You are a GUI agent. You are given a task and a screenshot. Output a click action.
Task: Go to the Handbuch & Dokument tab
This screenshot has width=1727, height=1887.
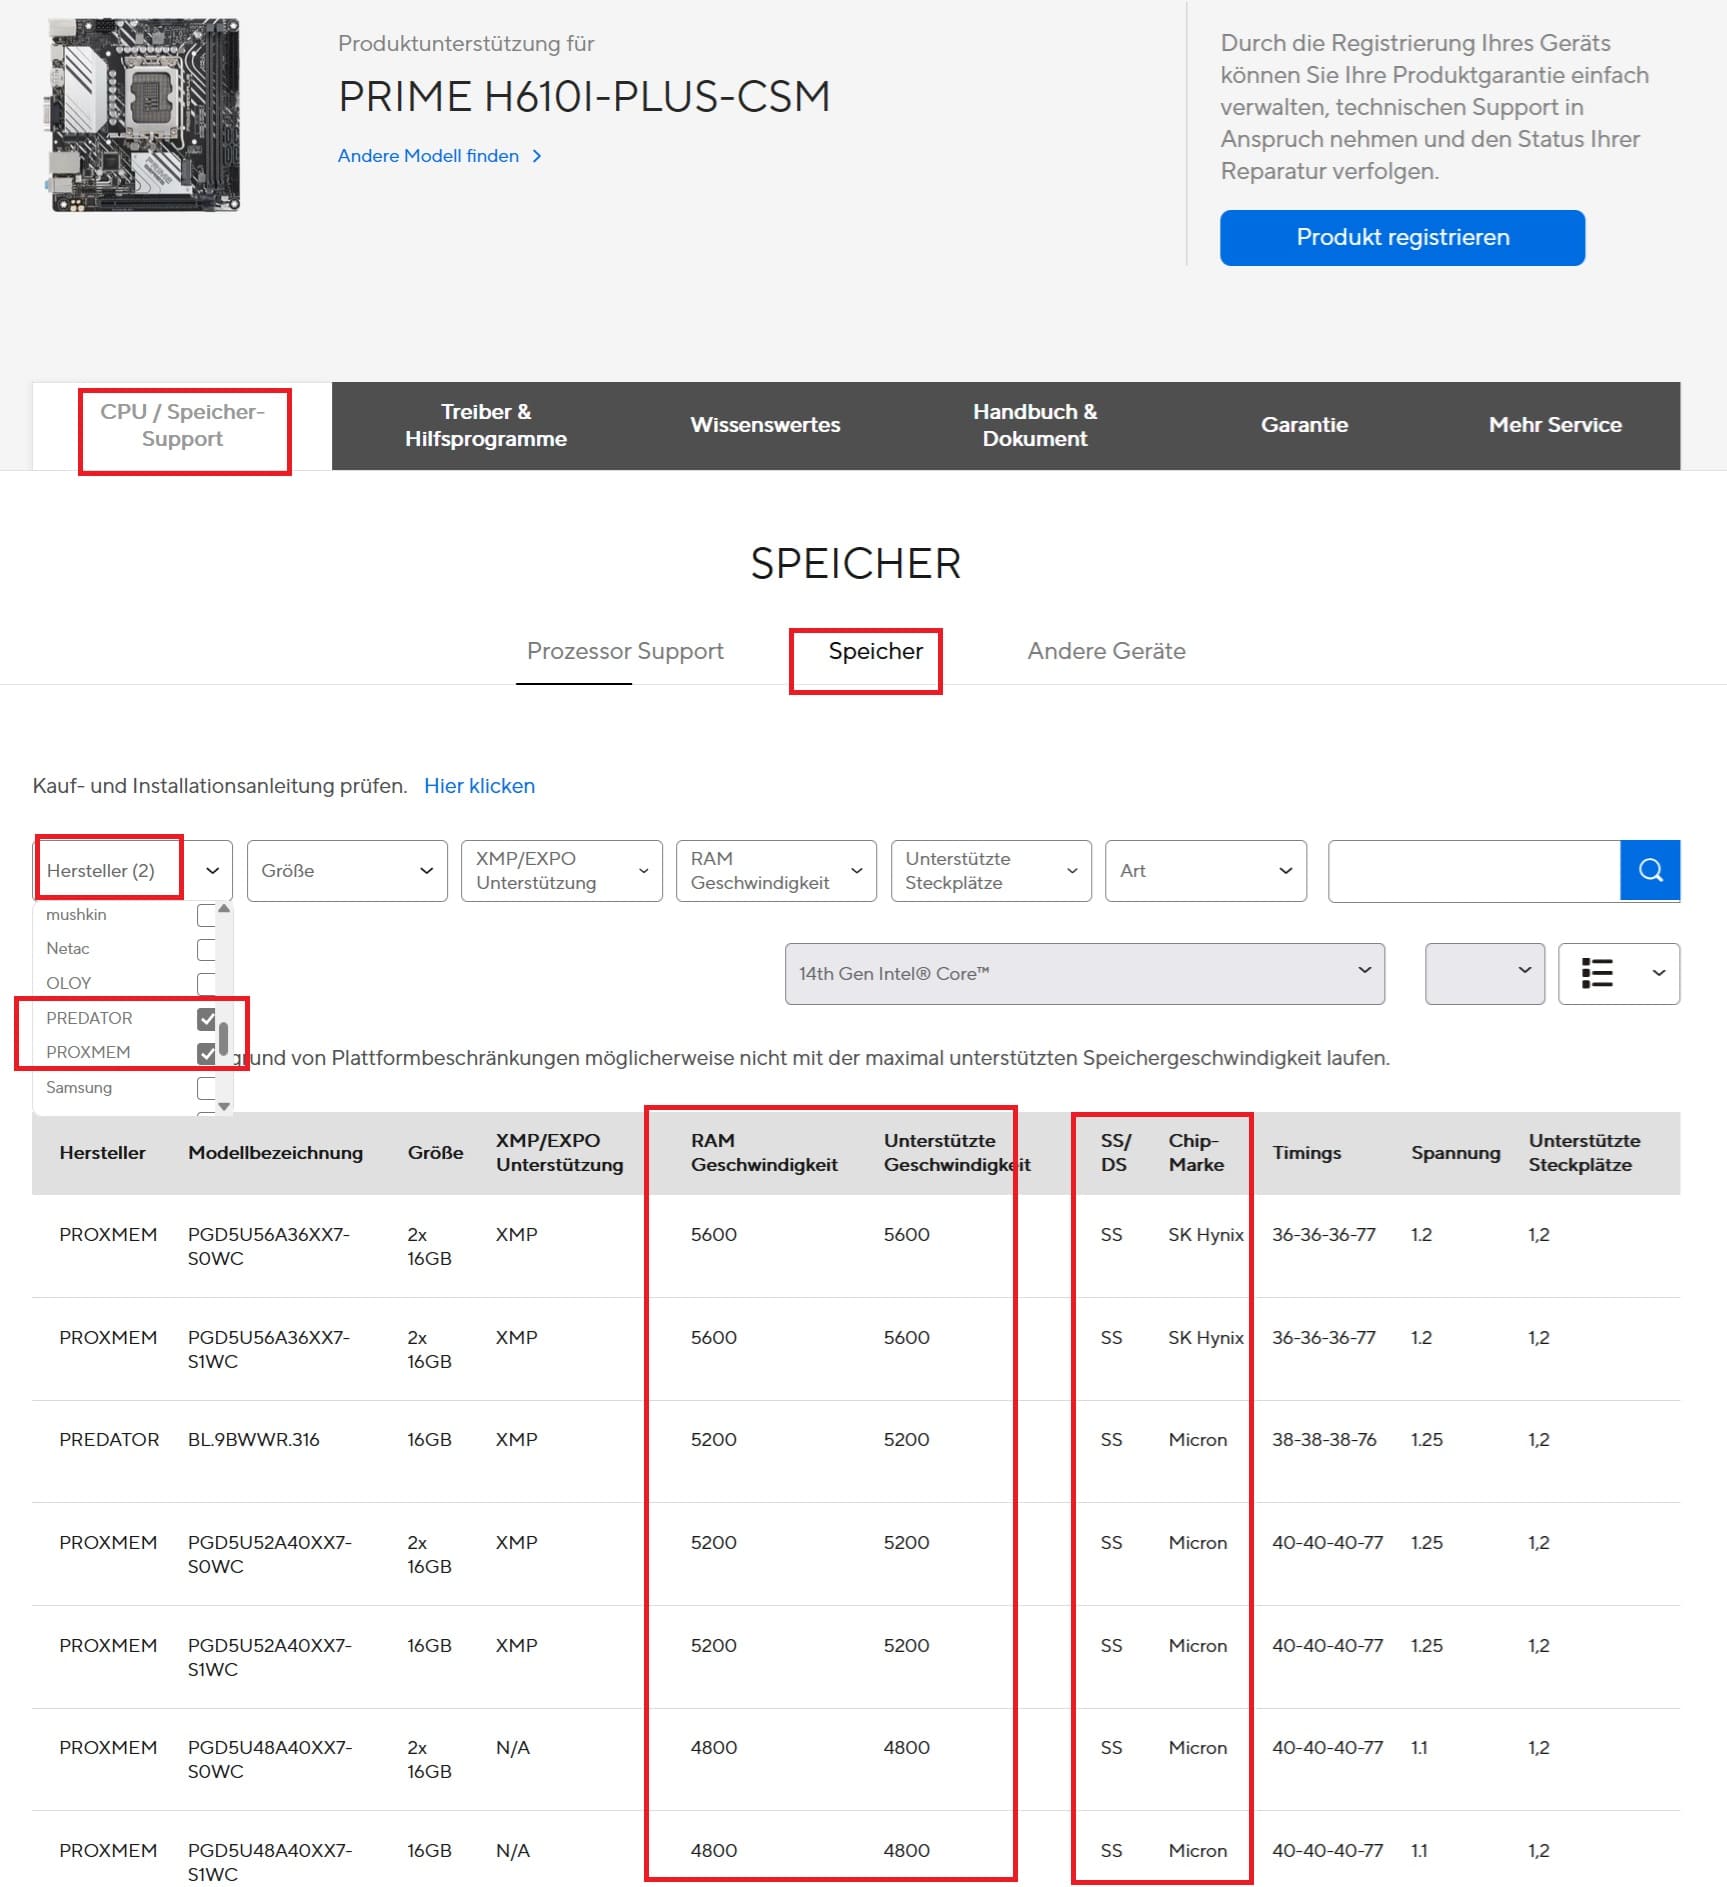(1035, 425)
